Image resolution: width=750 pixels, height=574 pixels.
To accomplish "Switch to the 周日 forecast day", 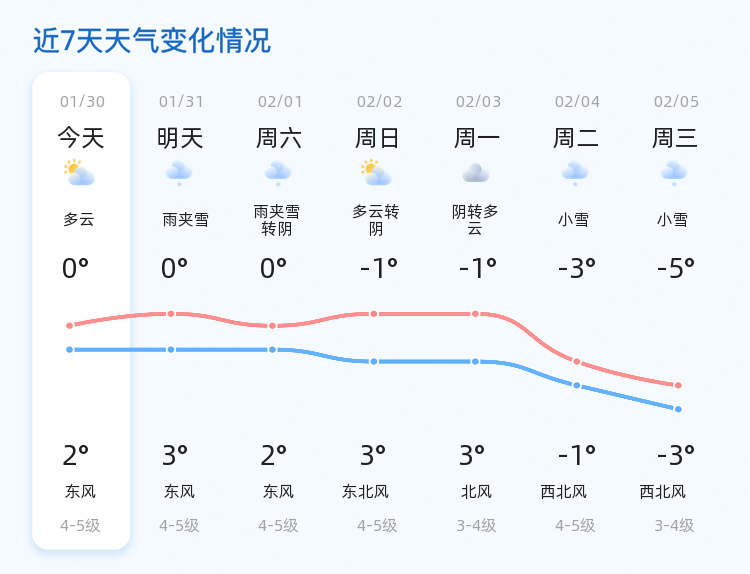I will coord(378,137).
